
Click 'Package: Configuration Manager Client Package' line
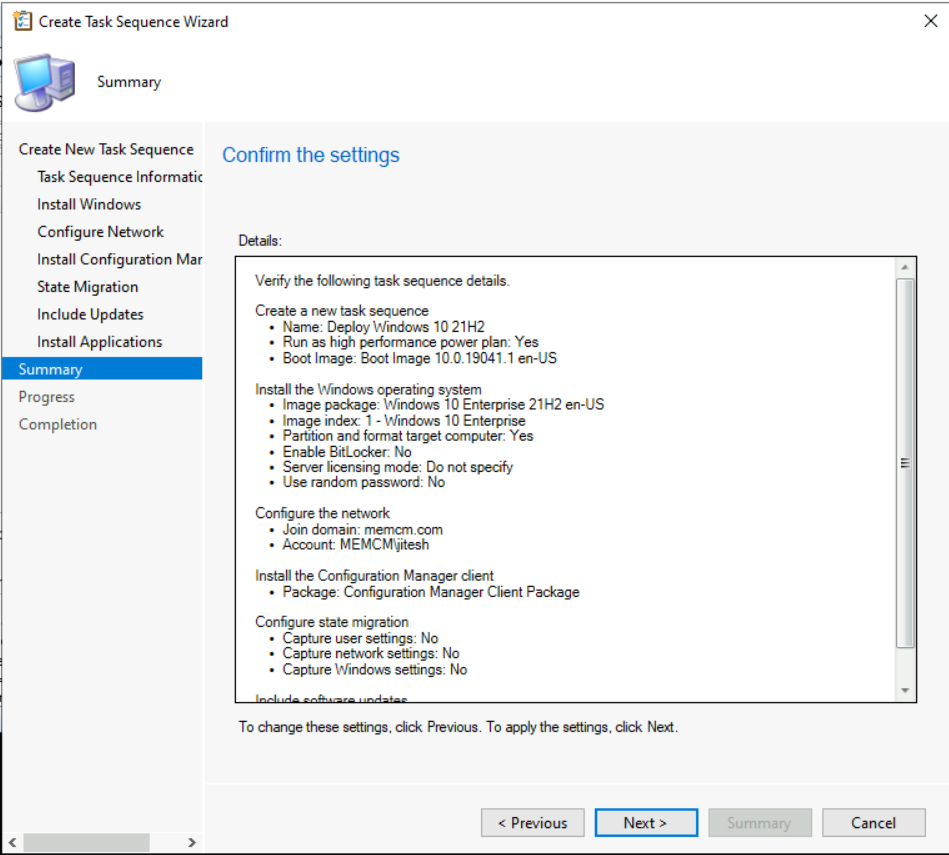(431, 592)
